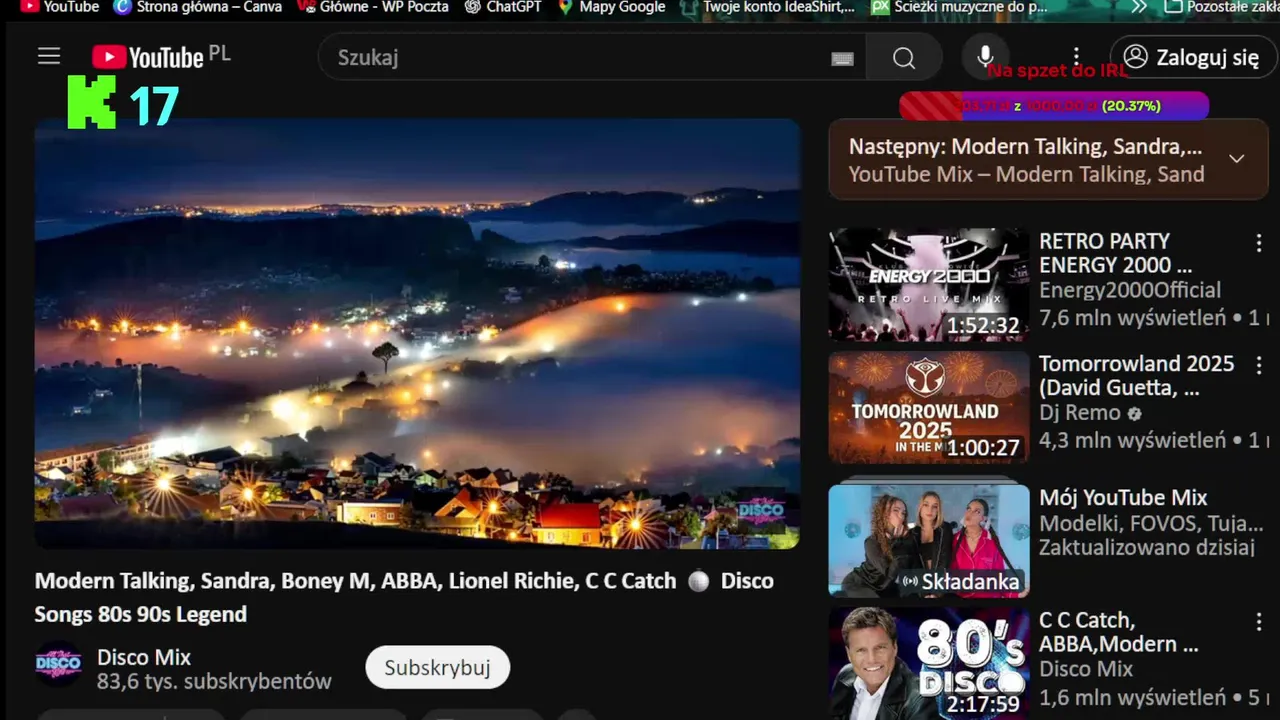Open the Pozostałe zakładki folder
The width and height of the screenshot is (1280, 720).
[x=1222, y=7]
